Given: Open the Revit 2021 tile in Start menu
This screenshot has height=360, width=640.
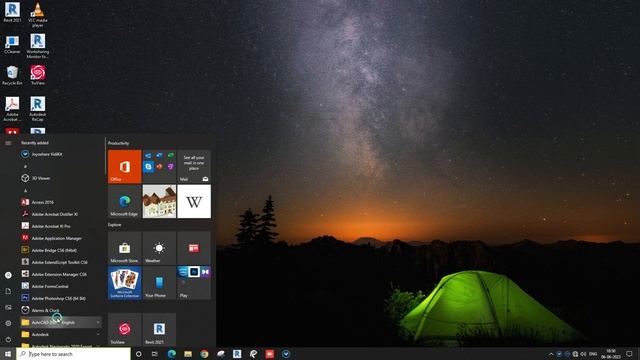Looking at the screenshot, I should tap(159, 329).
